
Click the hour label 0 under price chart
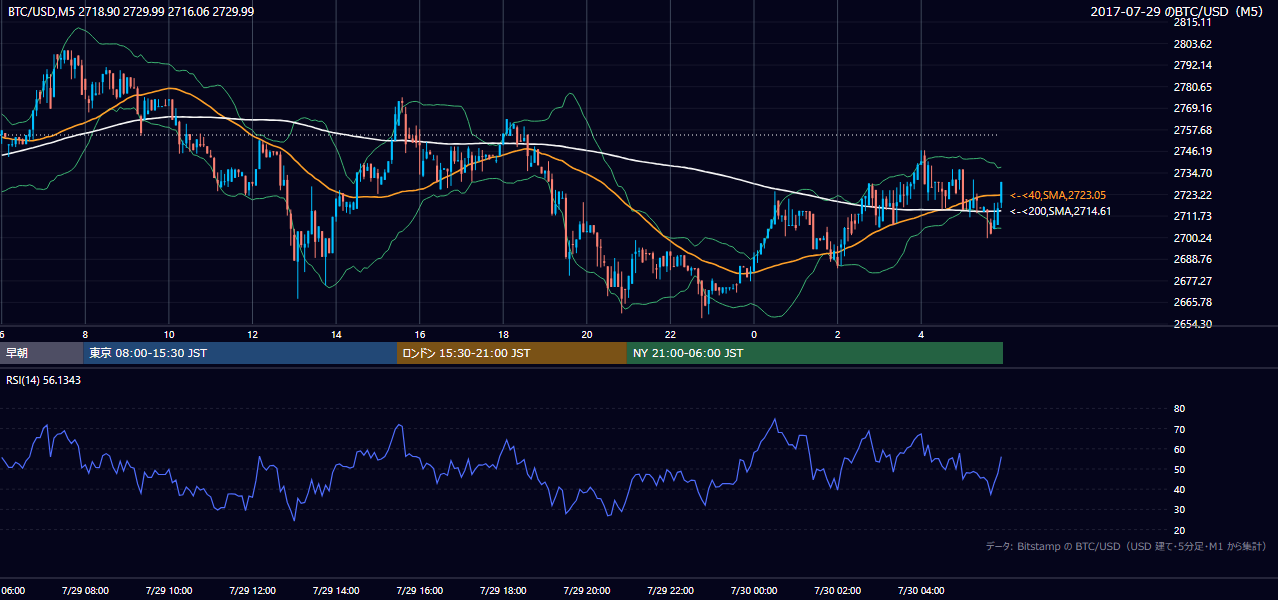tap(754, 335)
